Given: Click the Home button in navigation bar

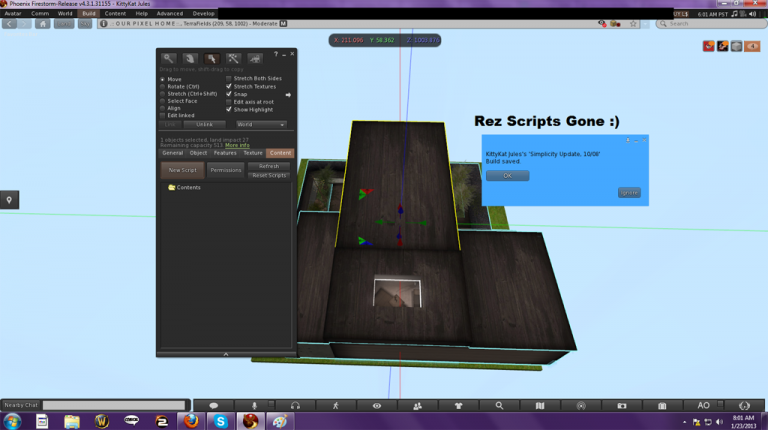Looking at the screenshot, I should pos(43,24).
